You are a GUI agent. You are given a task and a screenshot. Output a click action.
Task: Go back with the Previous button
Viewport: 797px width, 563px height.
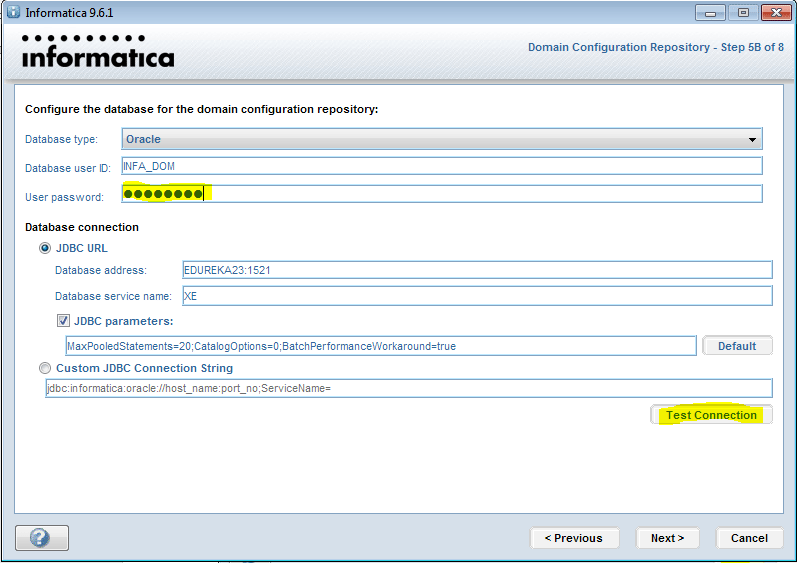574,538
